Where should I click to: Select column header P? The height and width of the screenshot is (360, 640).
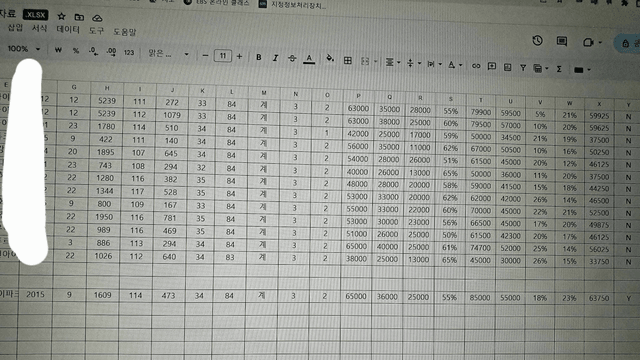[358, 96]
